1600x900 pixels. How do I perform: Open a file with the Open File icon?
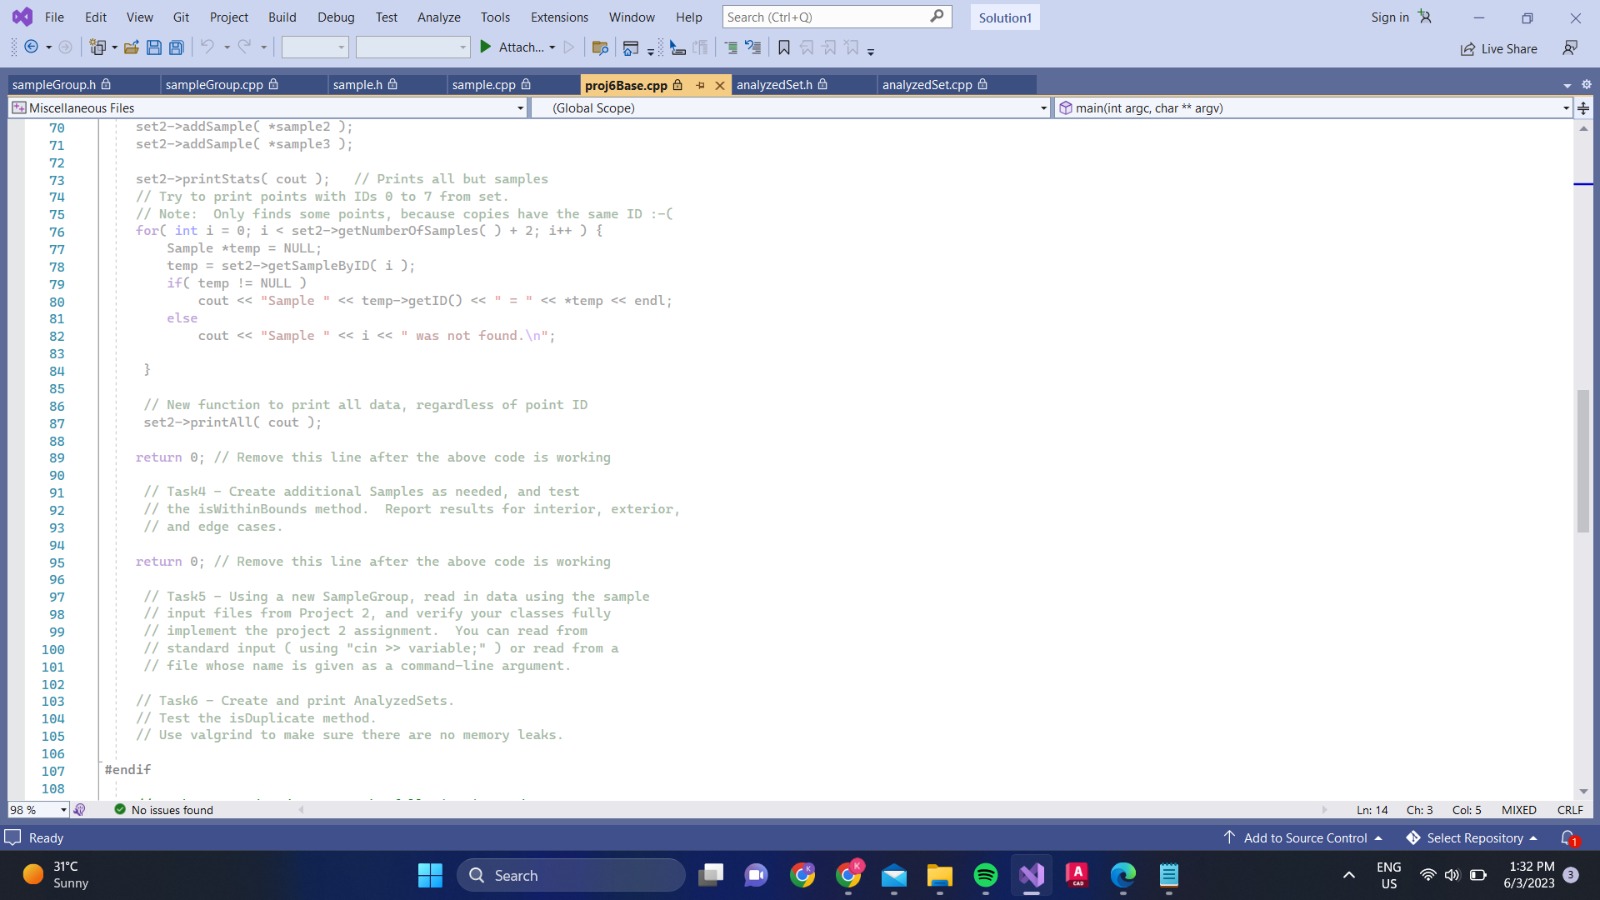131,47
